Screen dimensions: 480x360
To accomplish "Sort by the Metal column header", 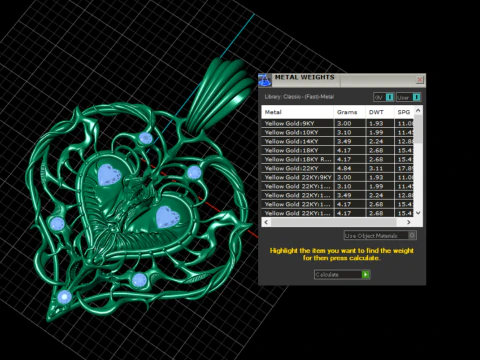I will (297, 112).
